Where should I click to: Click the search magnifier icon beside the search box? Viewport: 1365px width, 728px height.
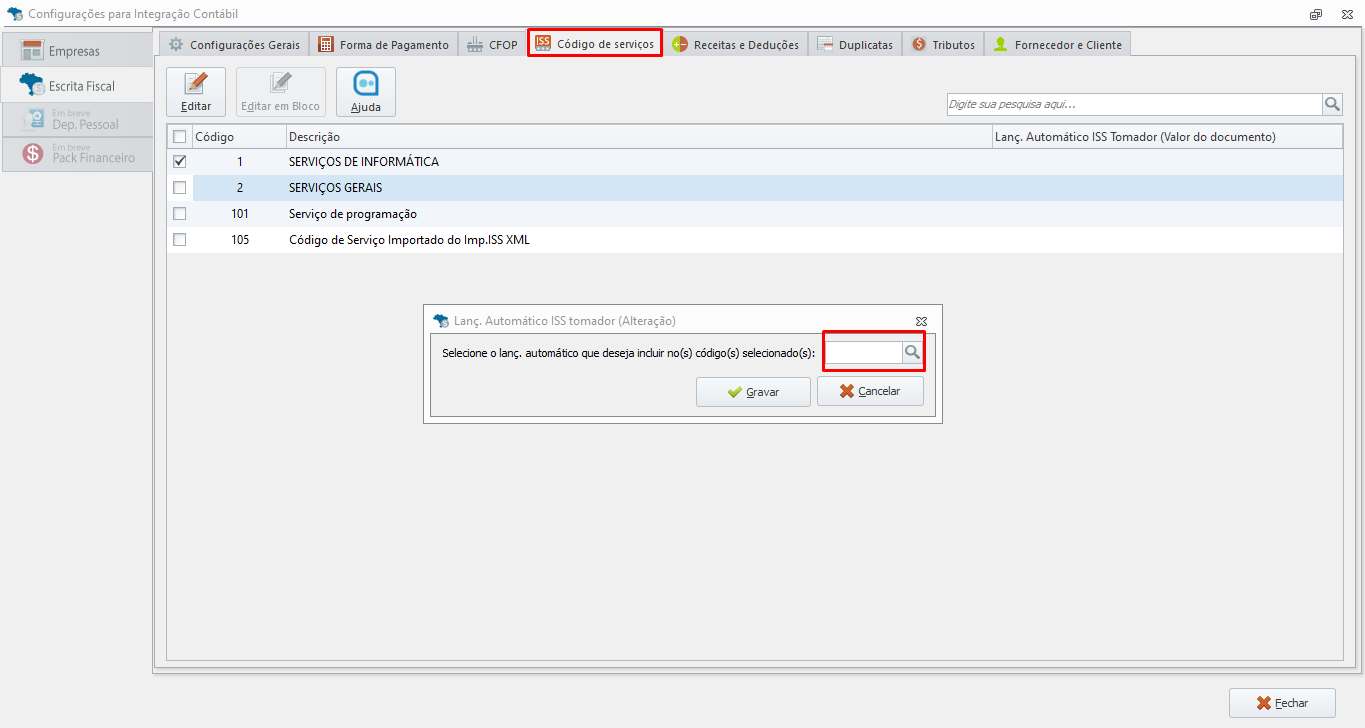(x=1332, y=104)
